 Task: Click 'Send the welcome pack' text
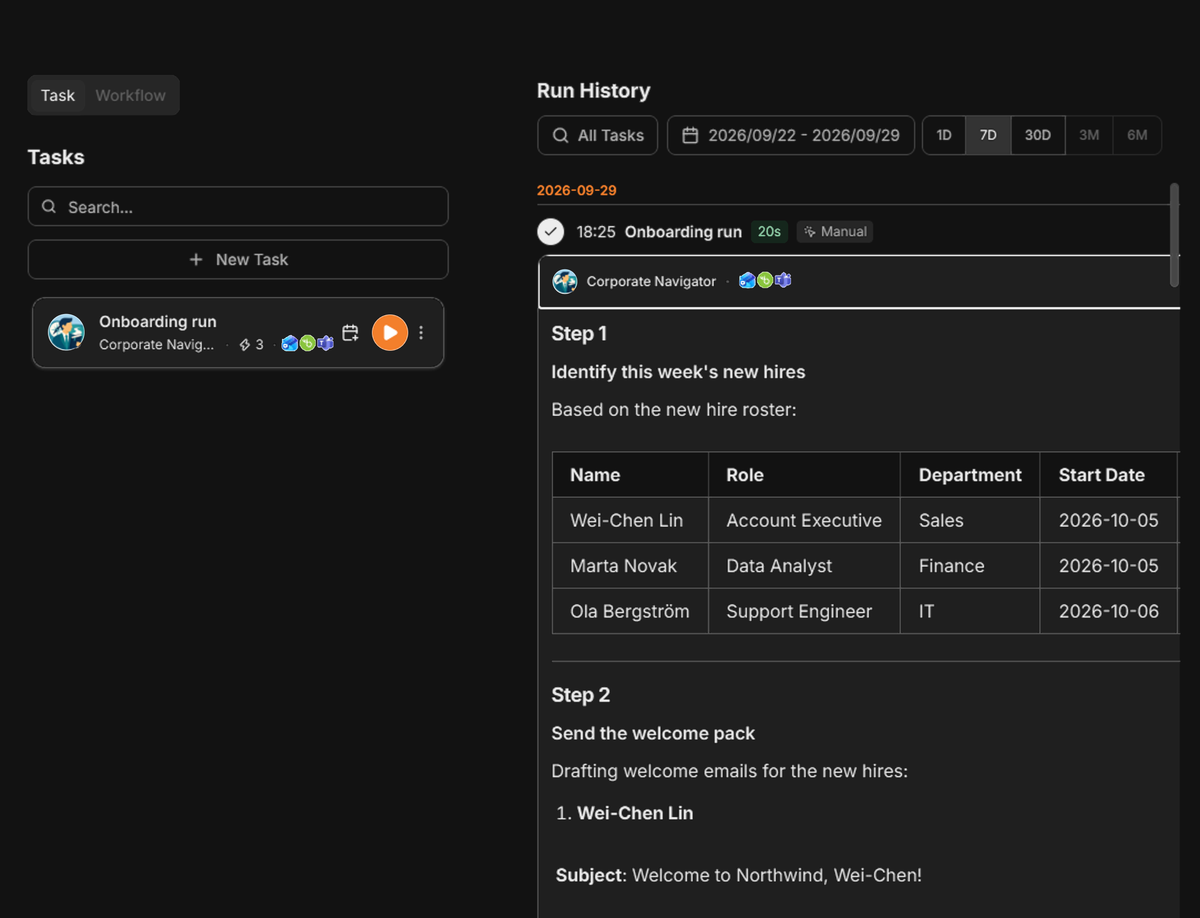[x=653, y=733]
